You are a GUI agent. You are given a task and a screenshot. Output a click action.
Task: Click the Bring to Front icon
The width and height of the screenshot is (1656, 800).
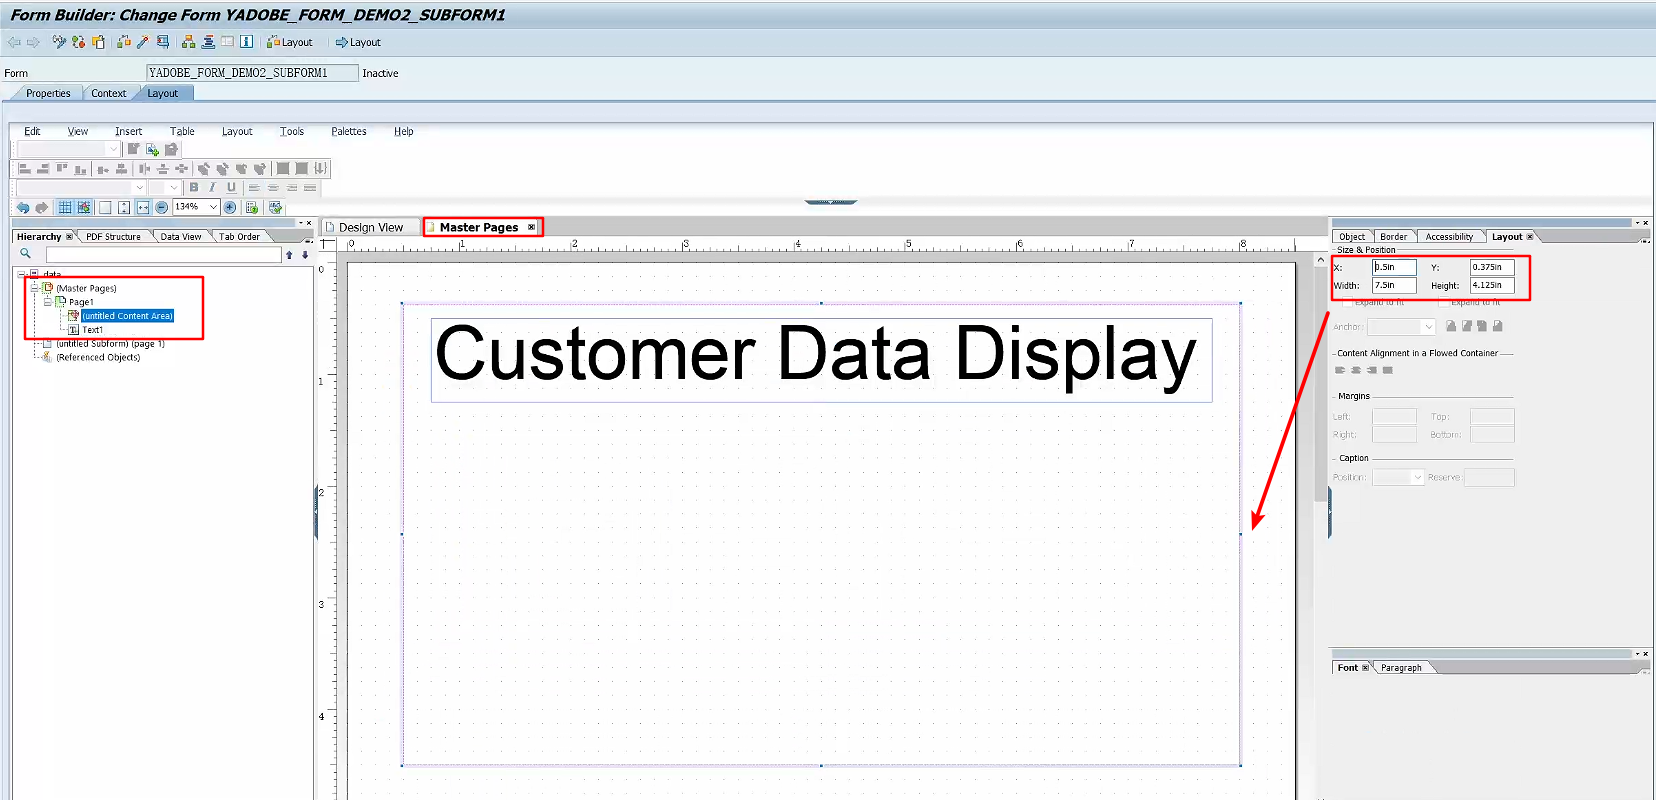[204, 168]
